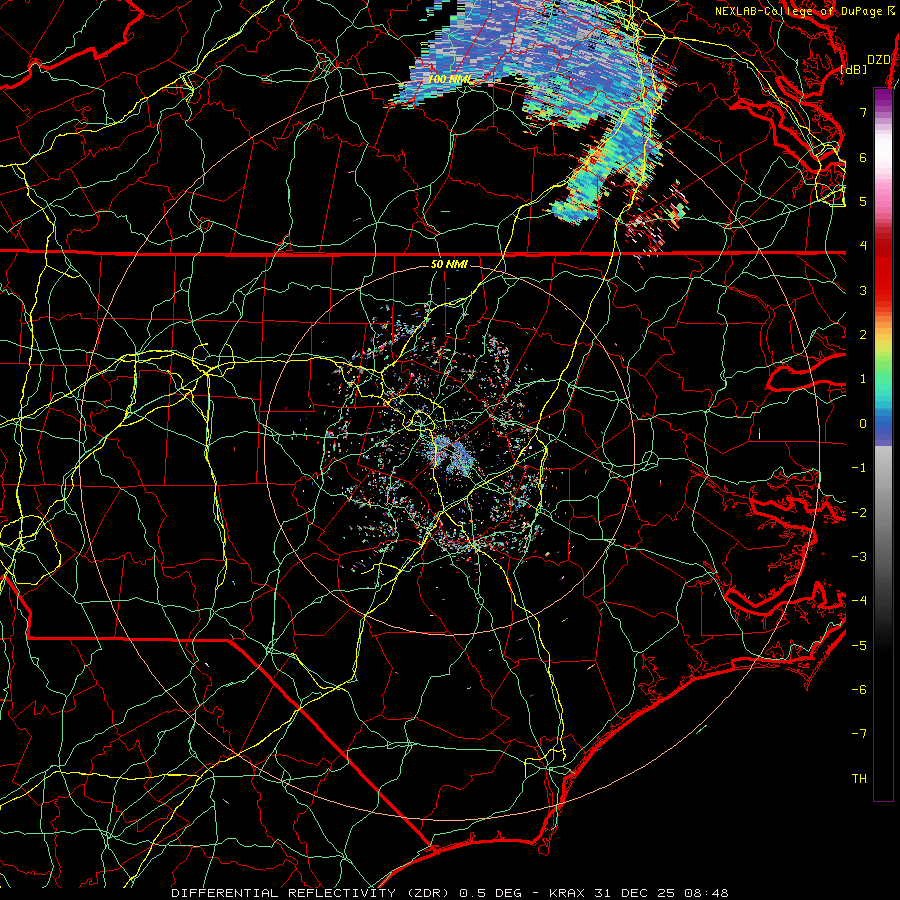Click the 100 NMI range ring label
The width and height of the screenshot is (900, 900).
[x=448, y=79]
